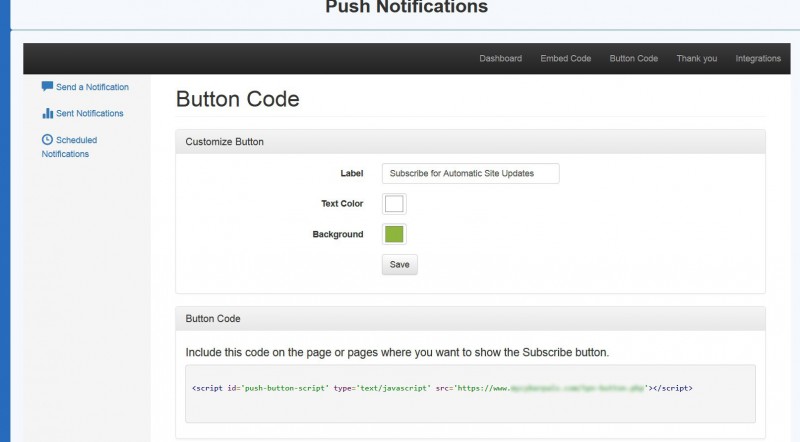The height and width of the screenshot is (442, 800).
Task: Pick the white Text Color swatch
Action: click(x=394, y=204)
